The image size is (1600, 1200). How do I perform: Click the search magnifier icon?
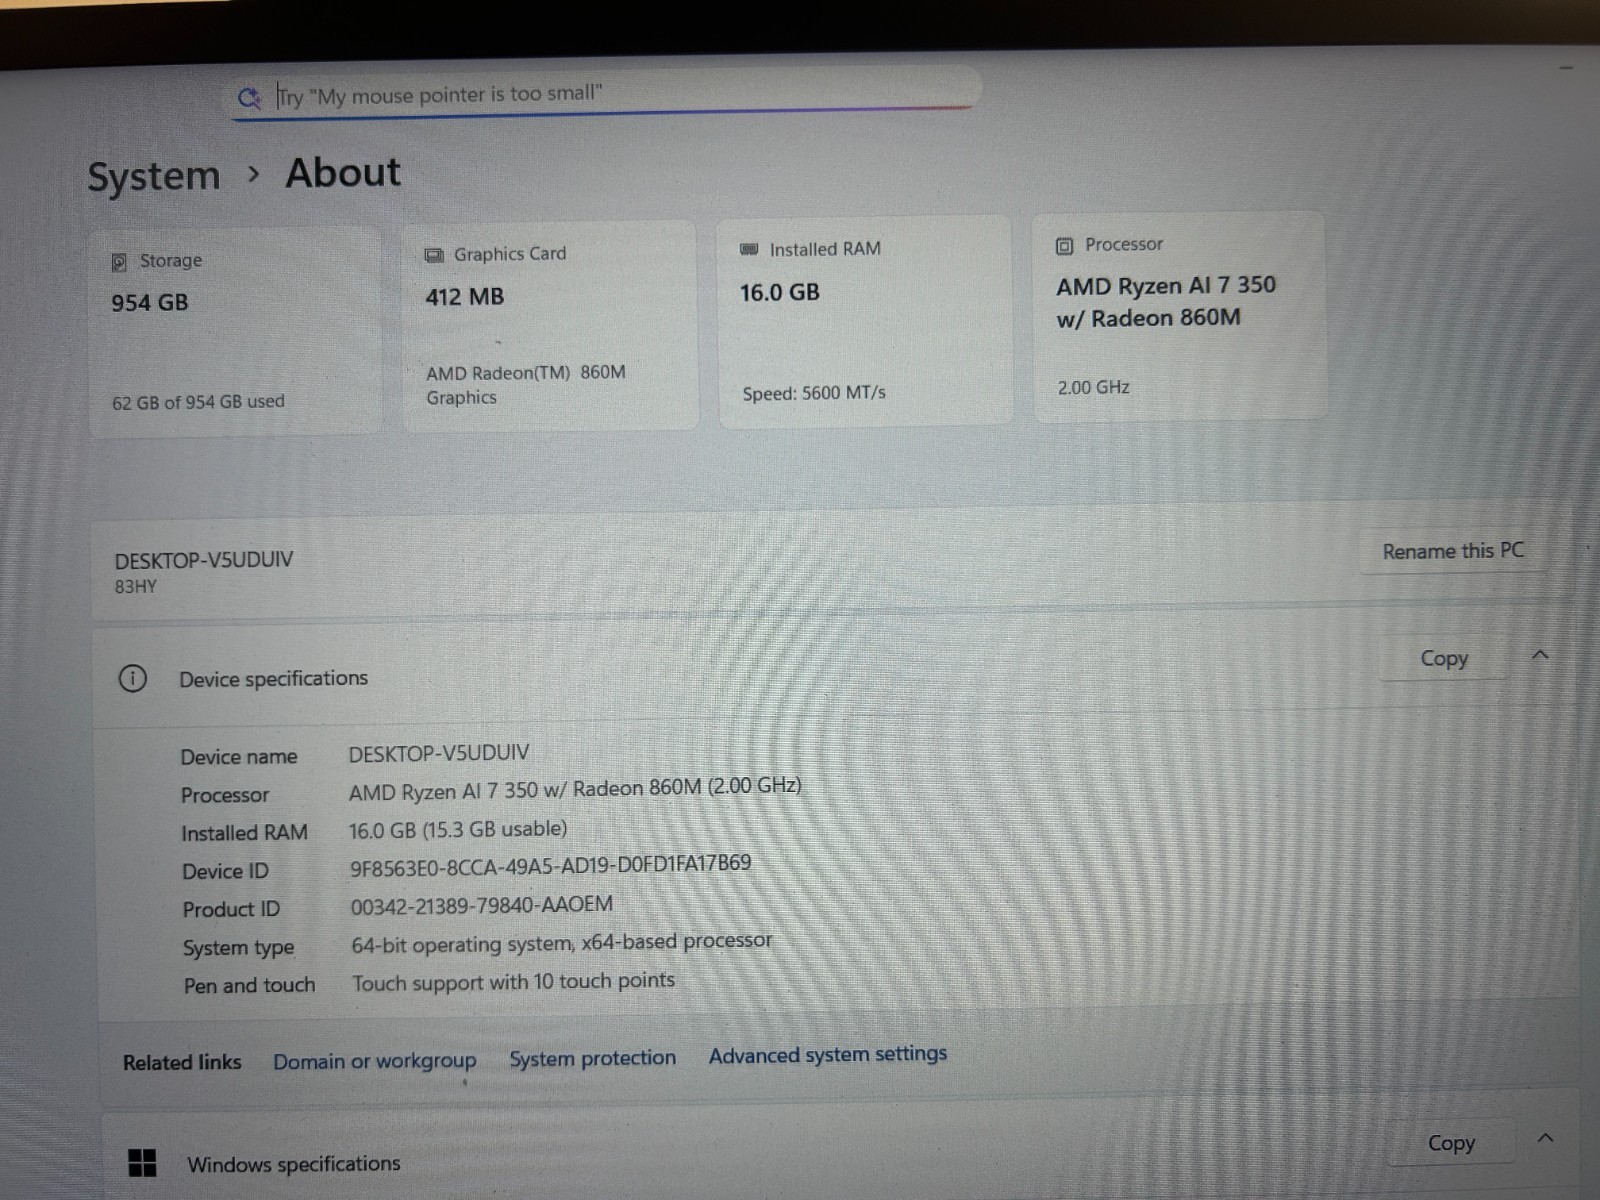tap(248, 98)
